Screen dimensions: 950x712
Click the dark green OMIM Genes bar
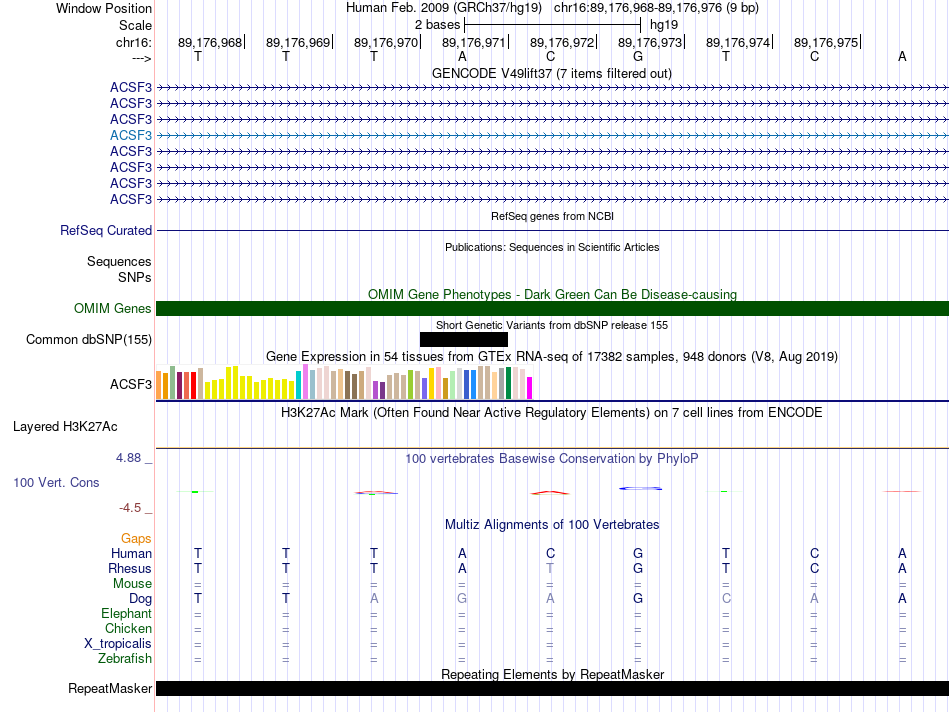coord(552,309)
